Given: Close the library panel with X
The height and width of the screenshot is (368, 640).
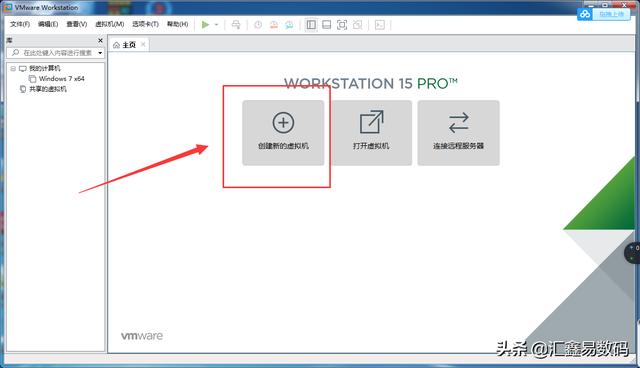Looking at the screenshot, I should tap(100, 40).
